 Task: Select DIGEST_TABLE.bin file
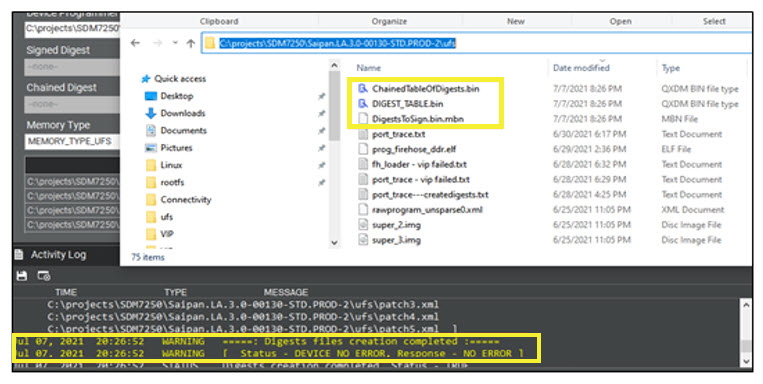pyautogui.click(x=407, y=104)
